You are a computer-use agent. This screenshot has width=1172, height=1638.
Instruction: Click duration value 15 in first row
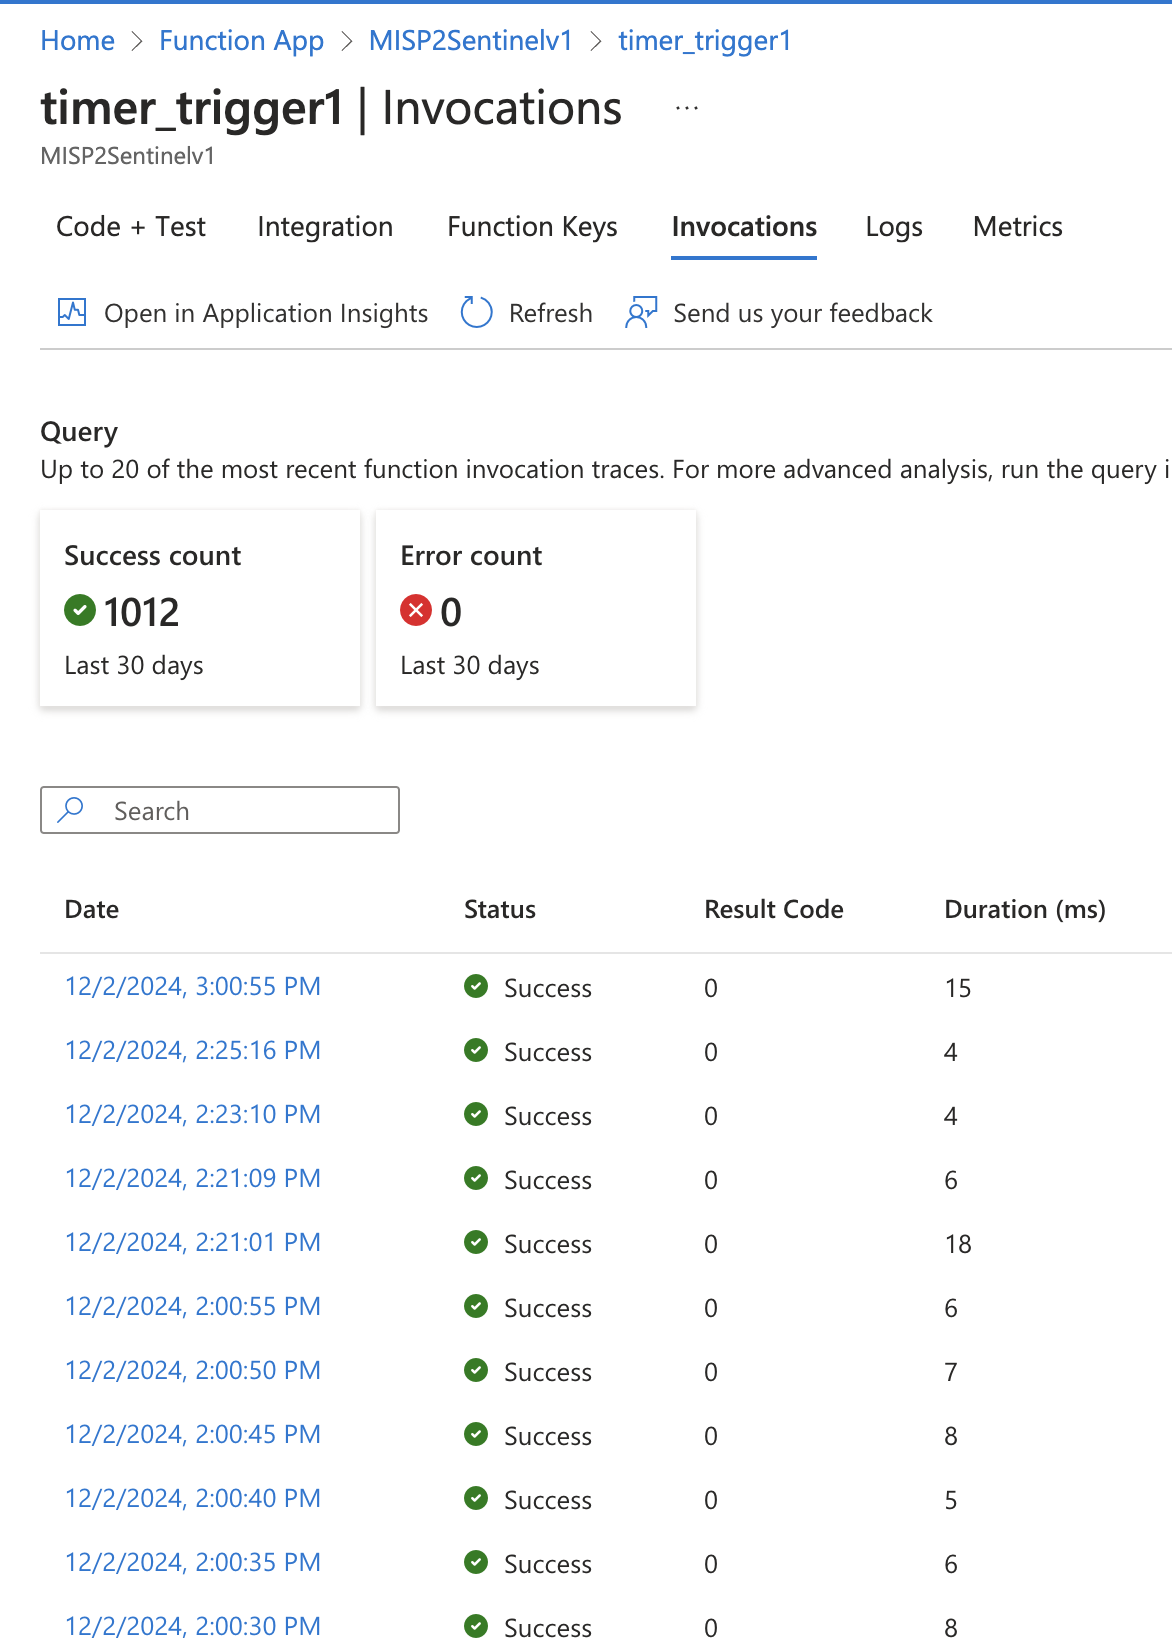point(958,988)
